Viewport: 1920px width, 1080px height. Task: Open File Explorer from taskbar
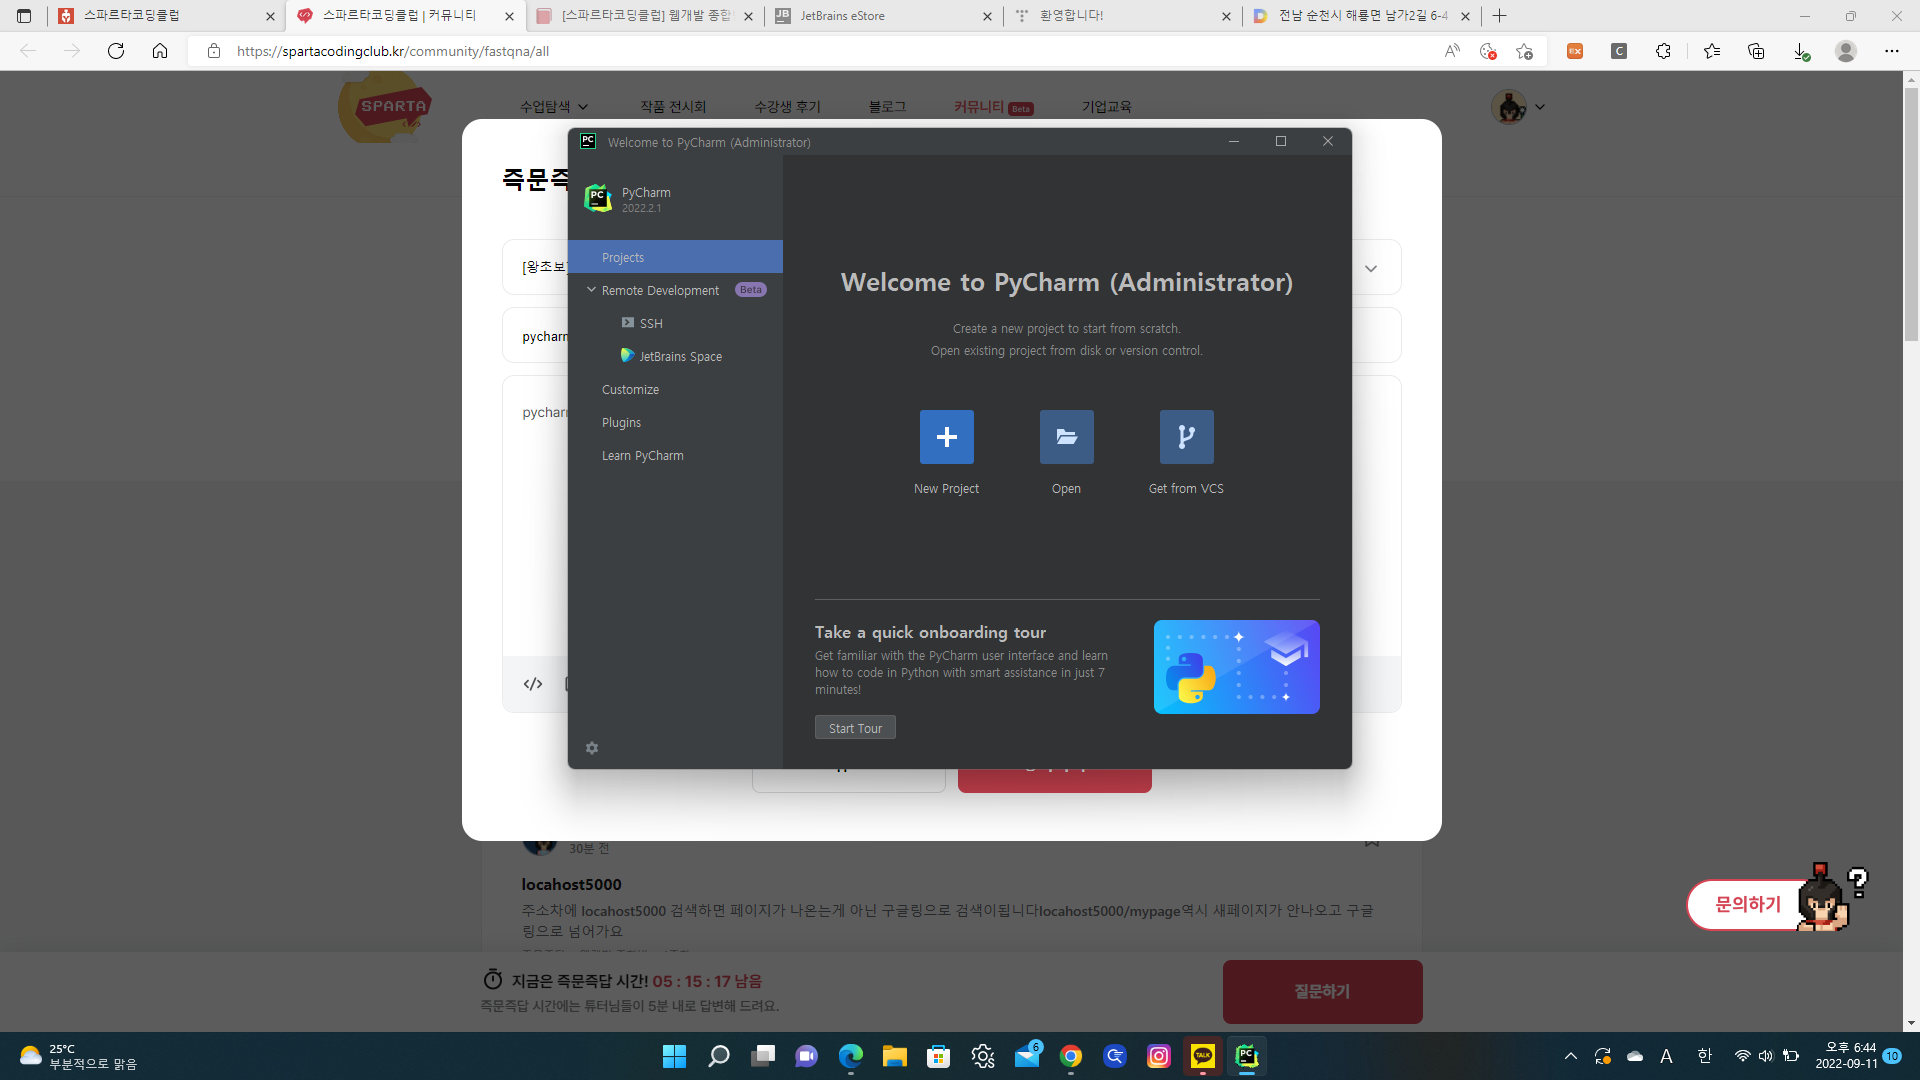pos(895,1056)
